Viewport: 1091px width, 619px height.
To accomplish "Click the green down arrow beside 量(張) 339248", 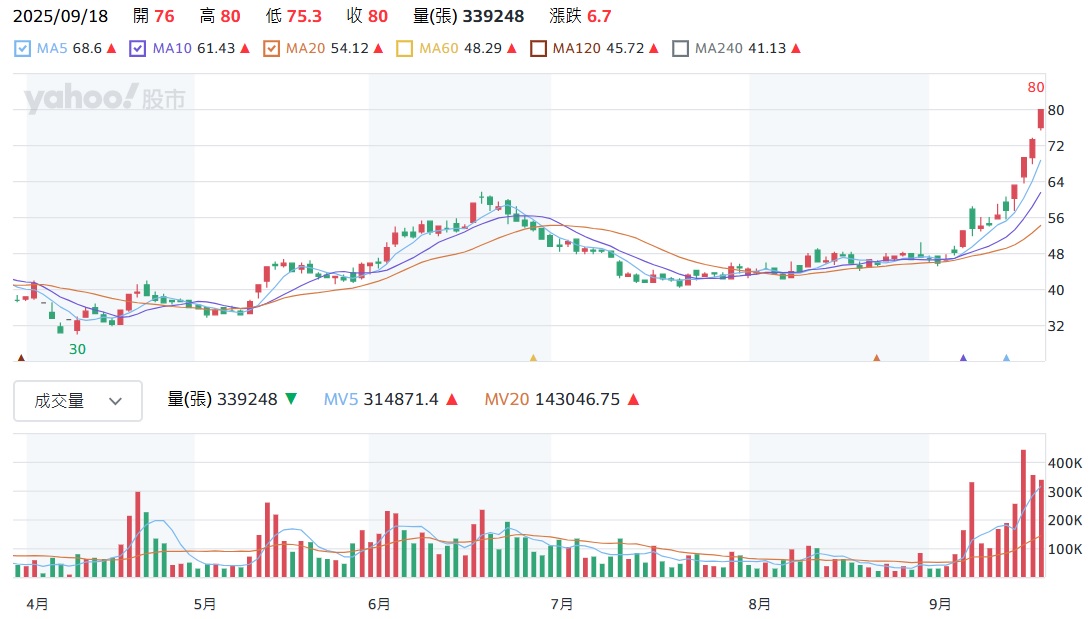I will point(291,399).
